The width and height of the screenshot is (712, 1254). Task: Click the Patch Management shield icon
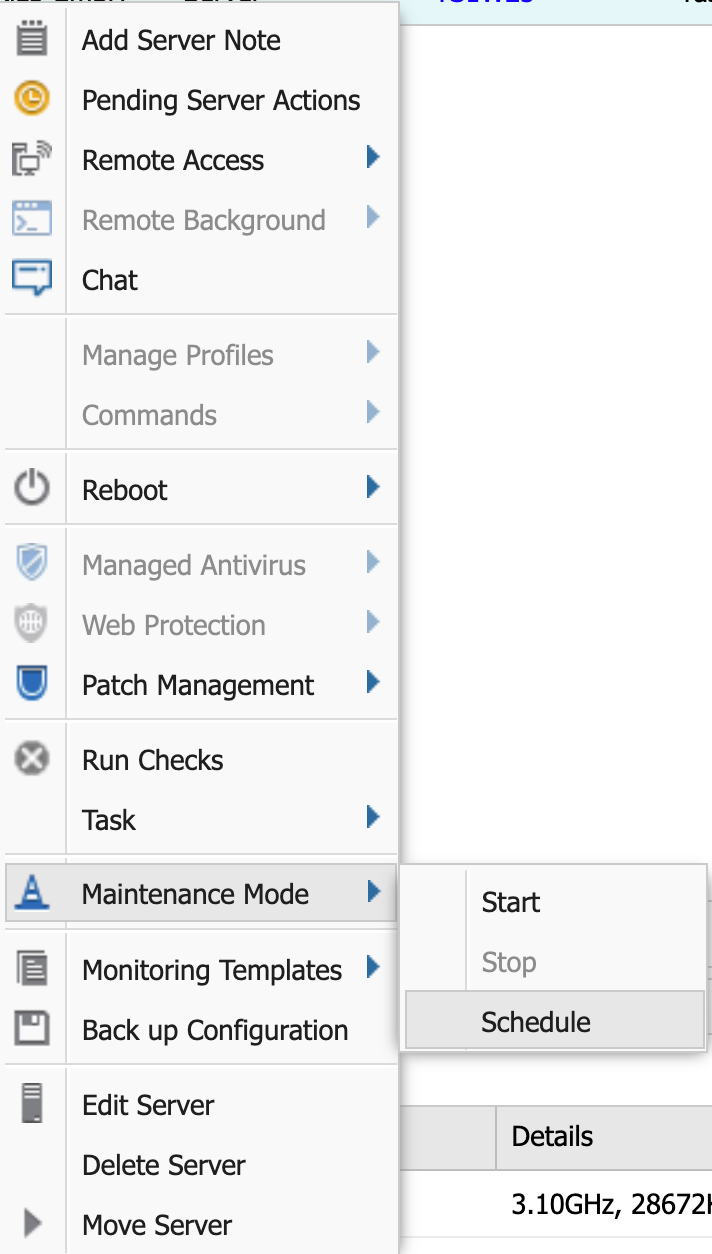(32, 684)
